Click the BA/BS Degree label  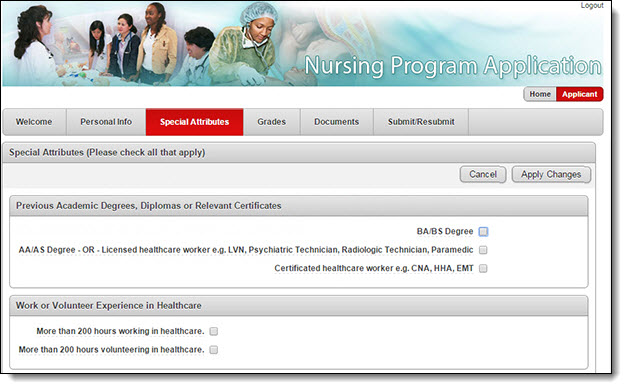point(445,231)
